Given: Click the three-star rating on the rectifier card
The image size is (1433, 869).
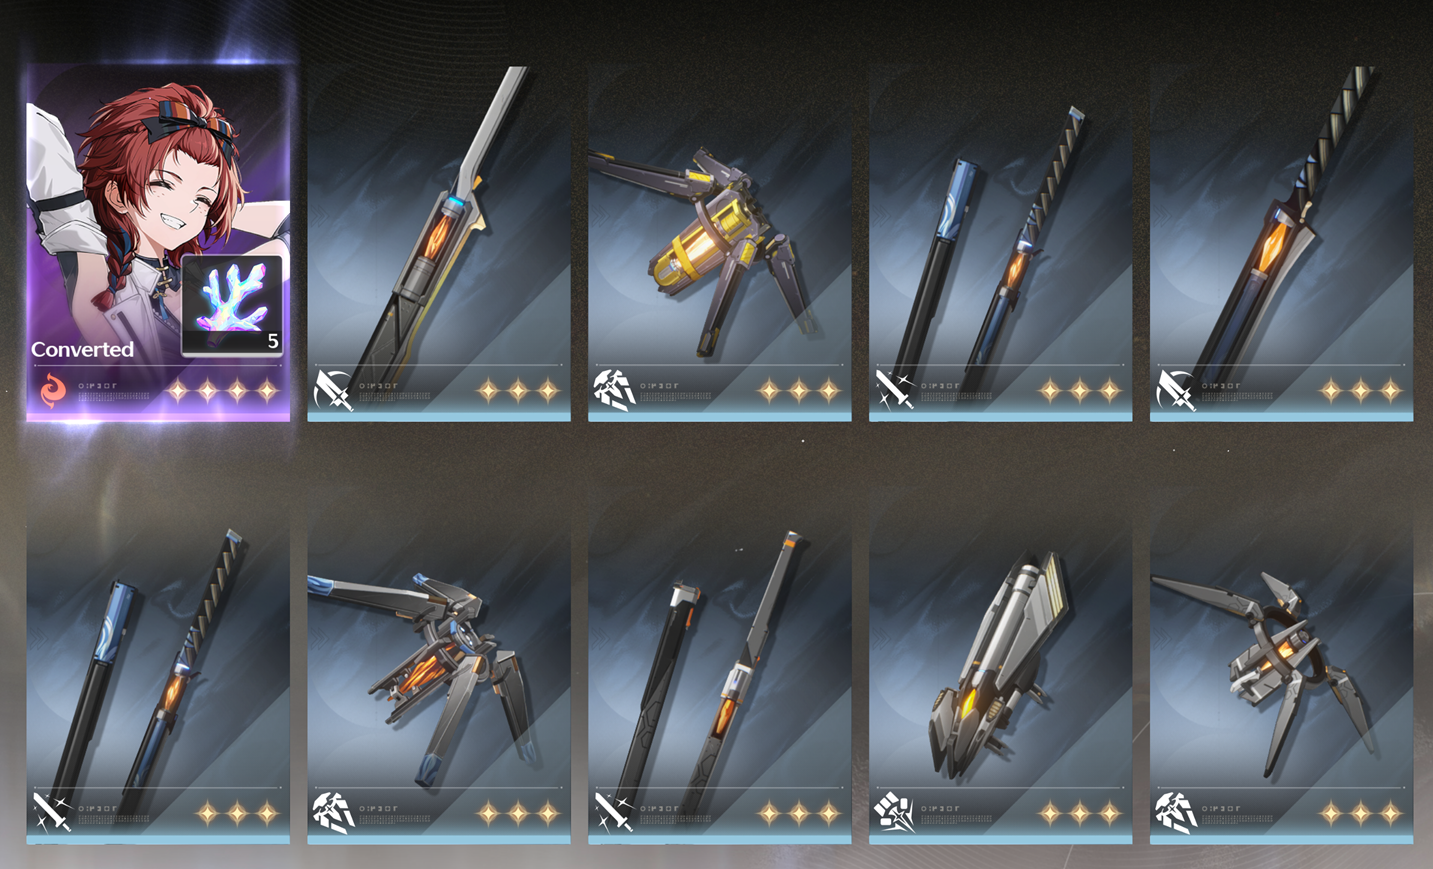Looking at the screenshot, I should 1079,814.
